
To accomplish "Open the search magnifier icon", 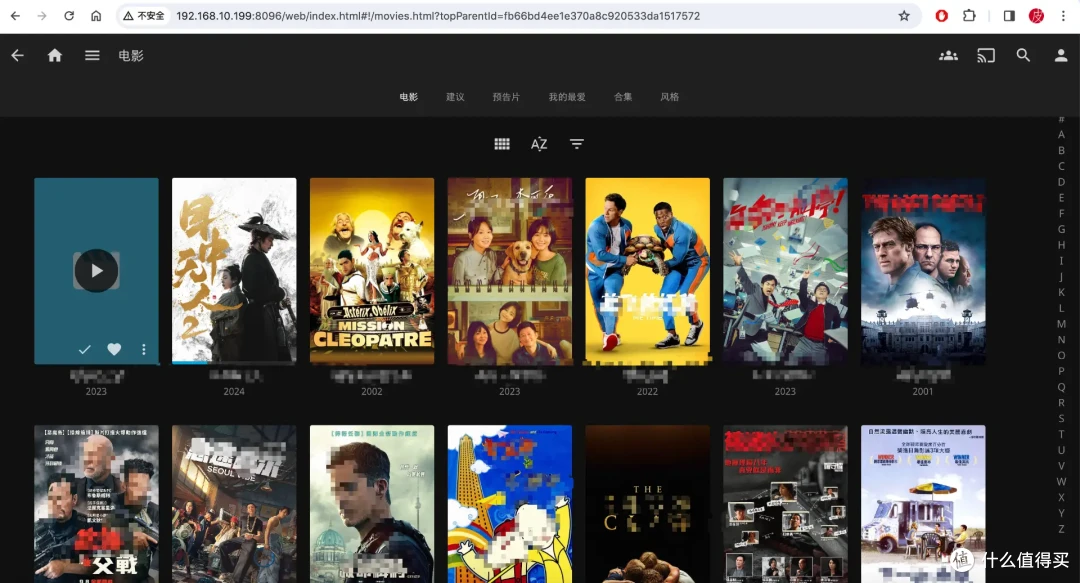I will click(1024, 56).
